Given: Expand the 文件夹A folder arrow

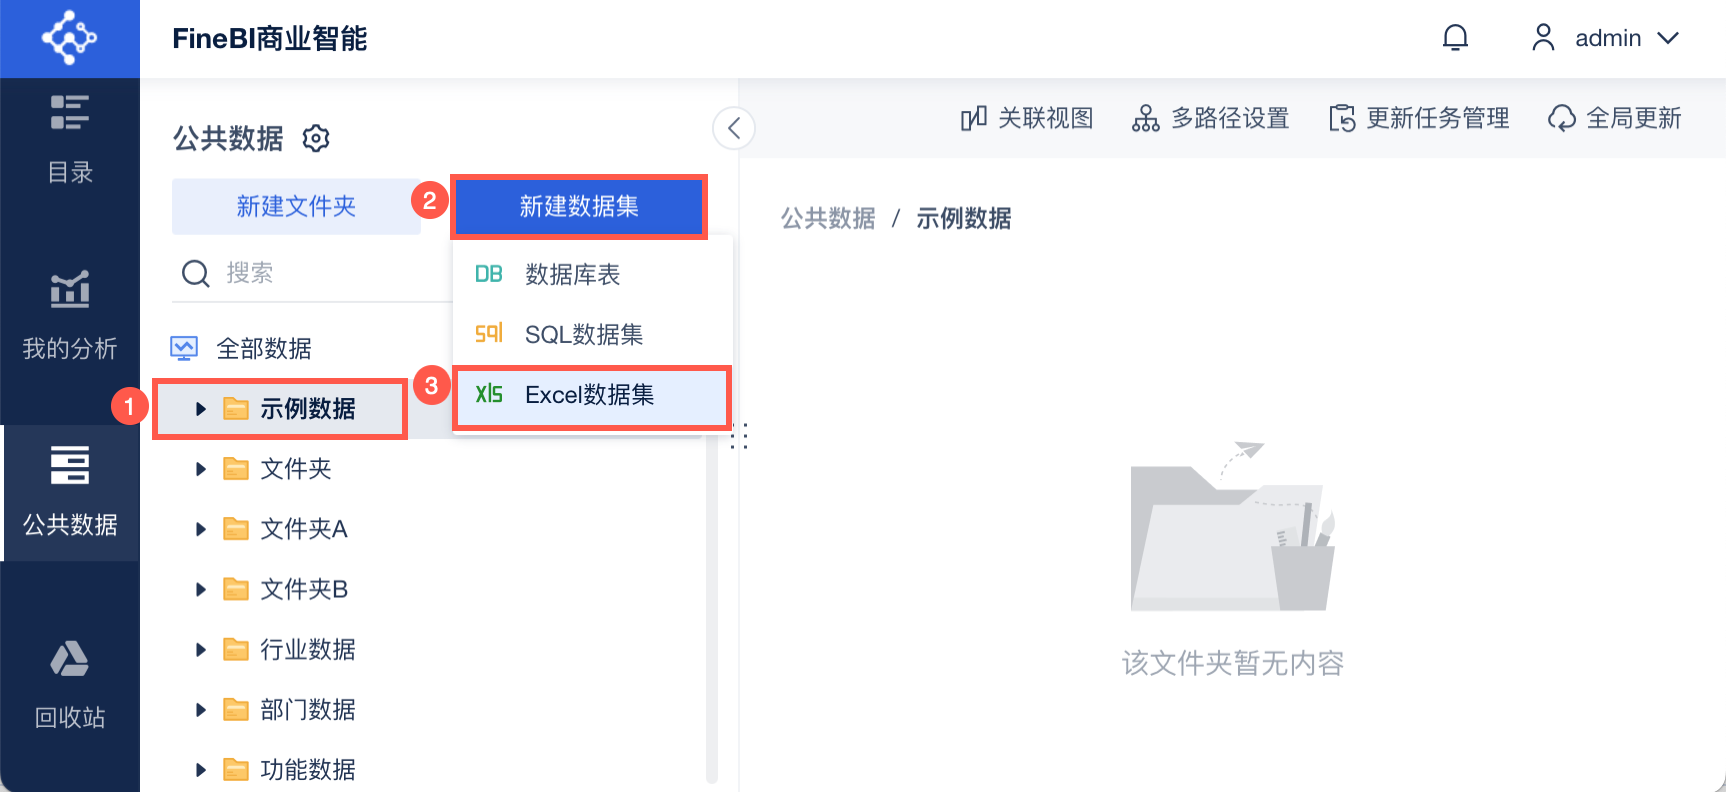Looking at the screenshot, I should pyautogui.click(x=201, y=529).
